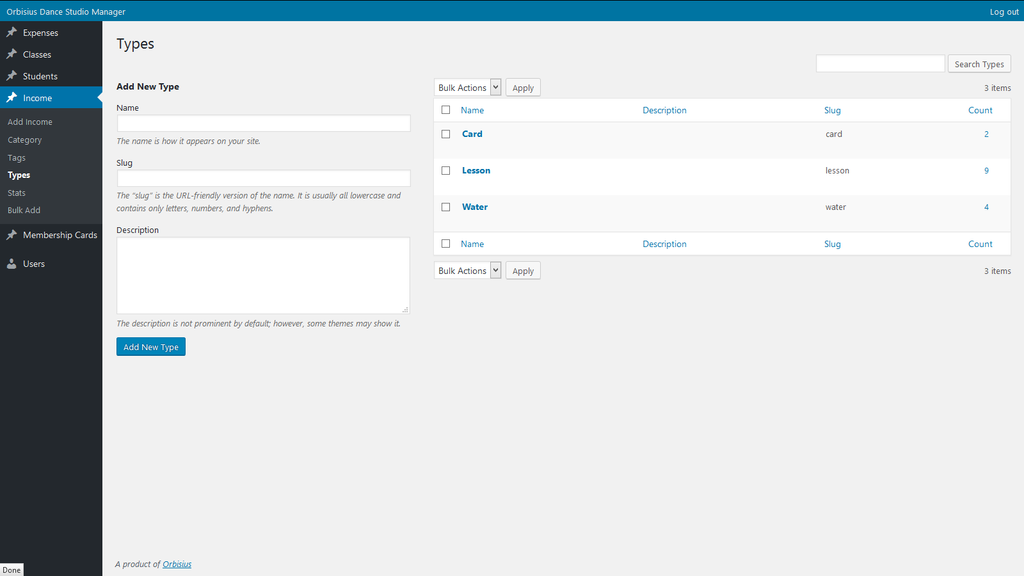Click the Description column link in the table footer
The image size is (1024, 576).
664,244
